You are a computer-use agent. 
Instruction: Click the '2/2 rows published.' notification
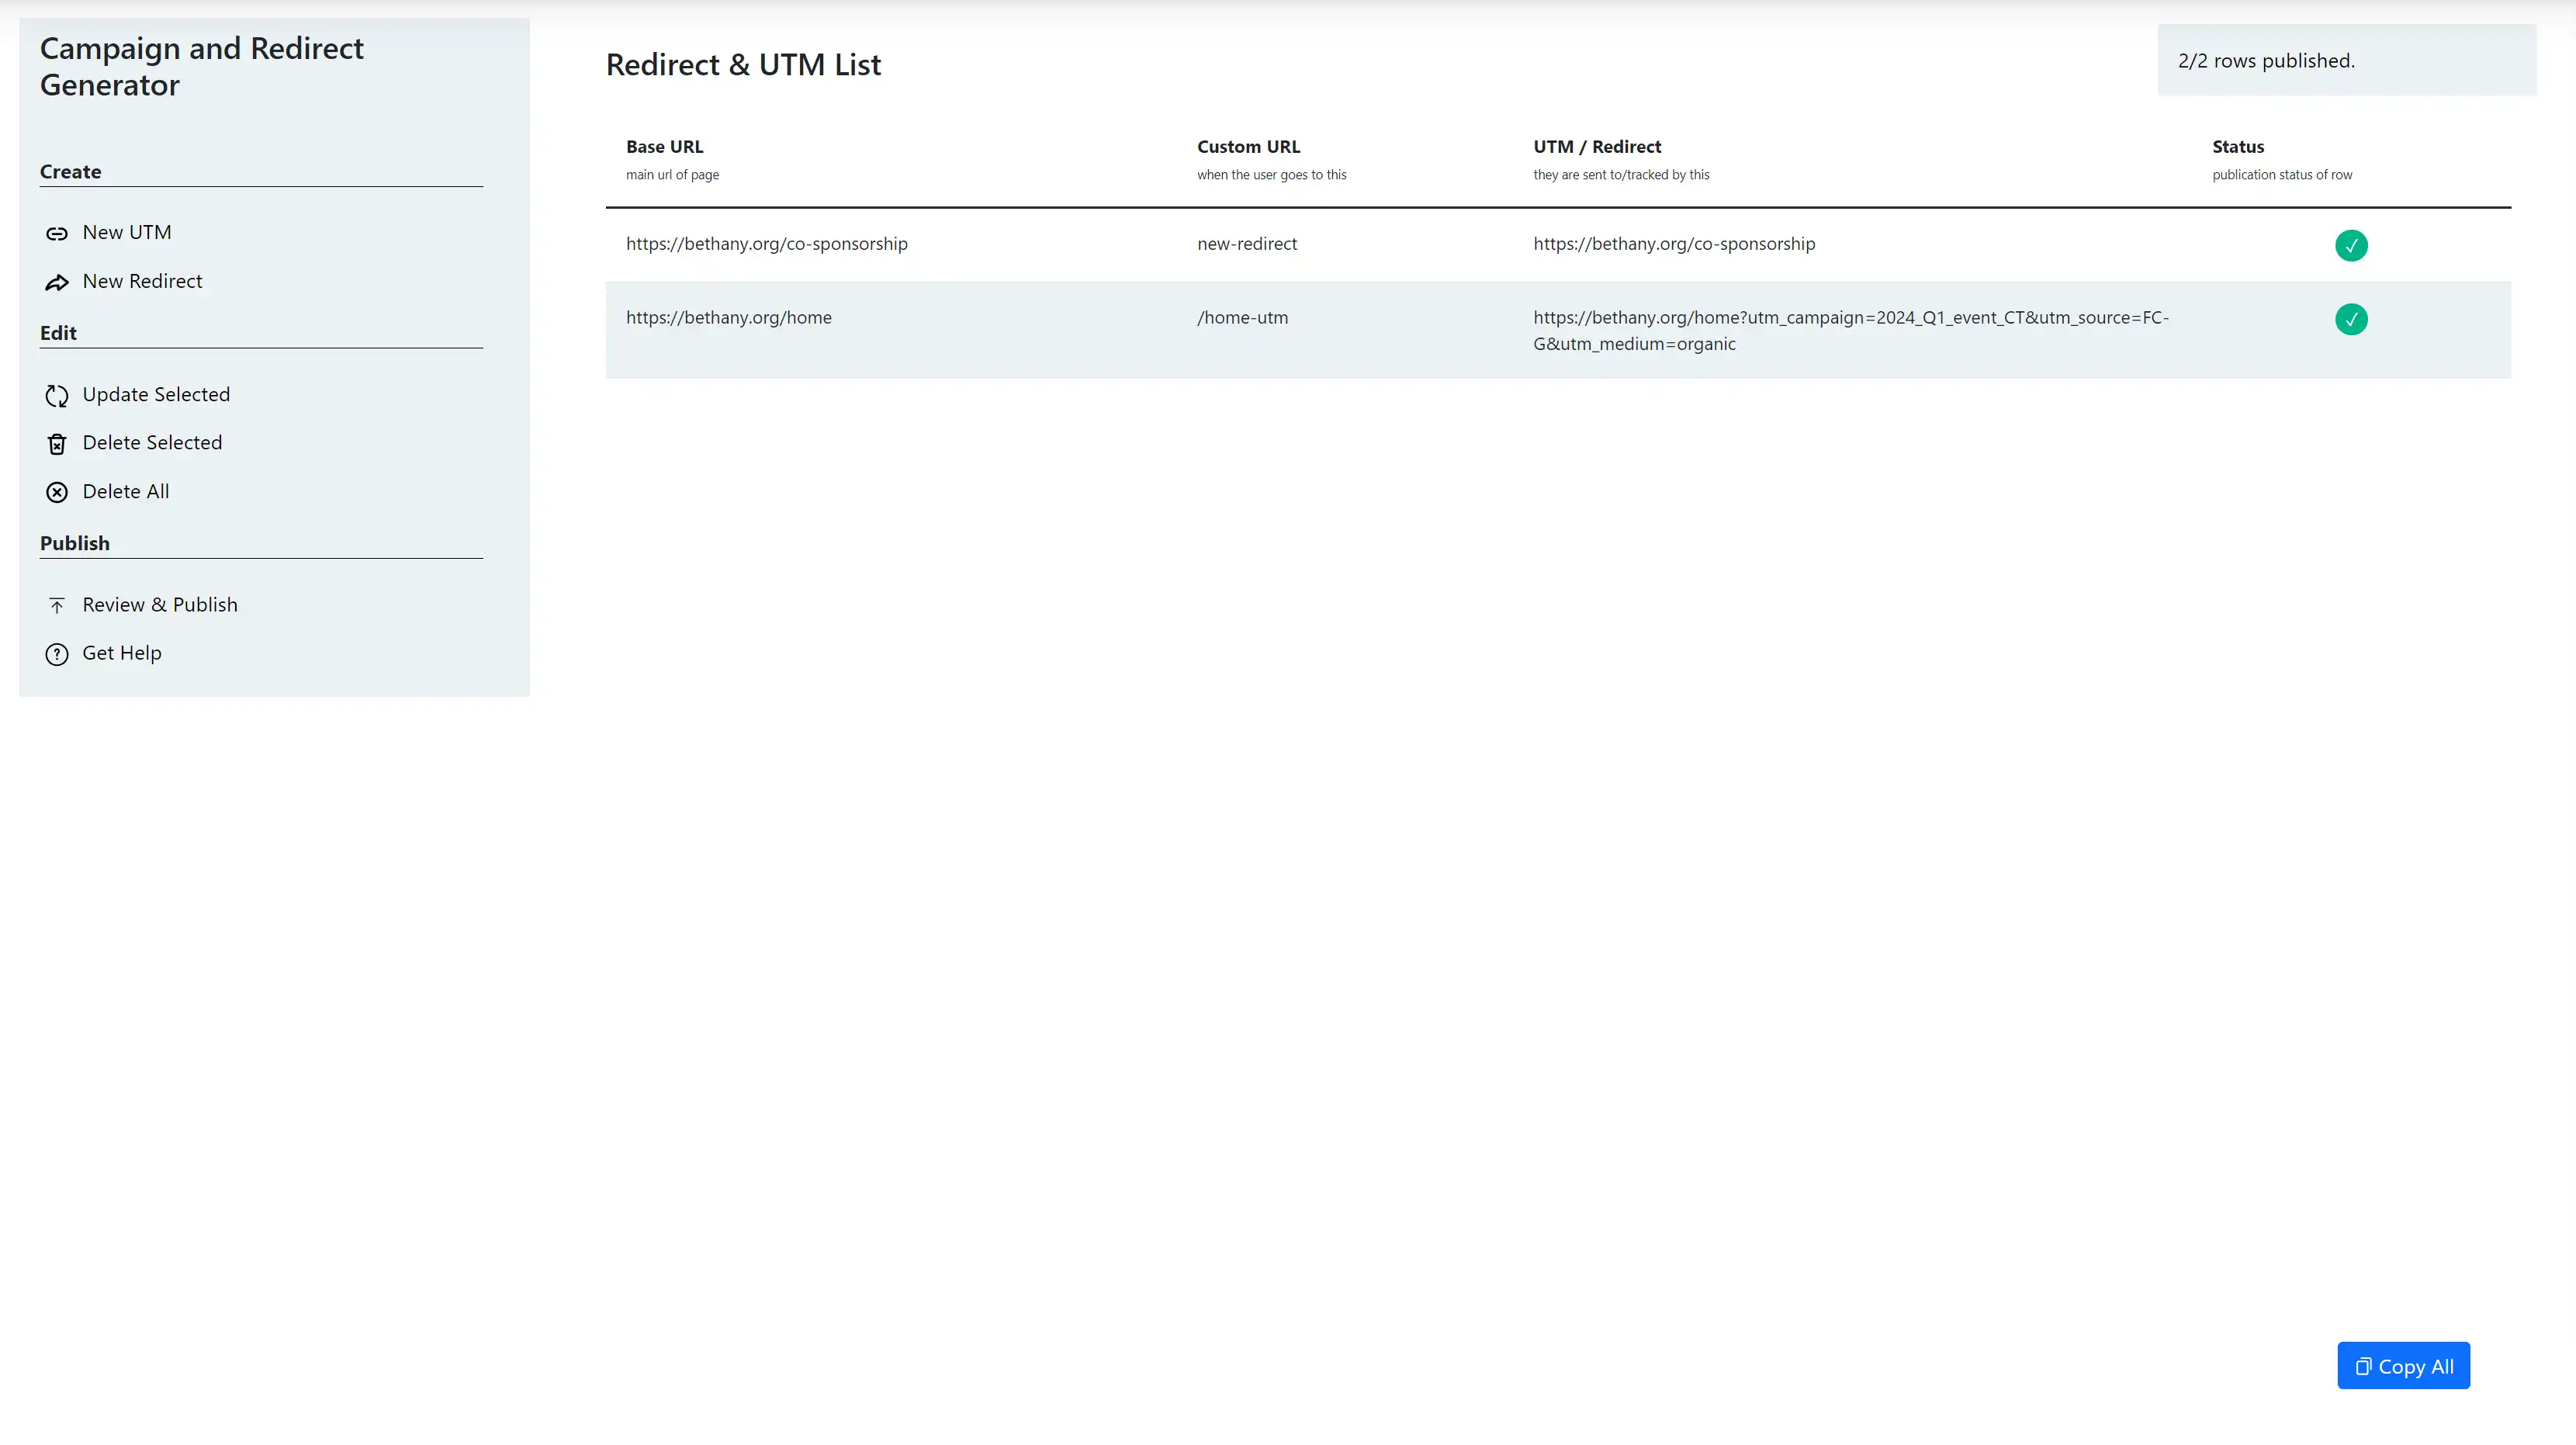[x=2346, y=60]
